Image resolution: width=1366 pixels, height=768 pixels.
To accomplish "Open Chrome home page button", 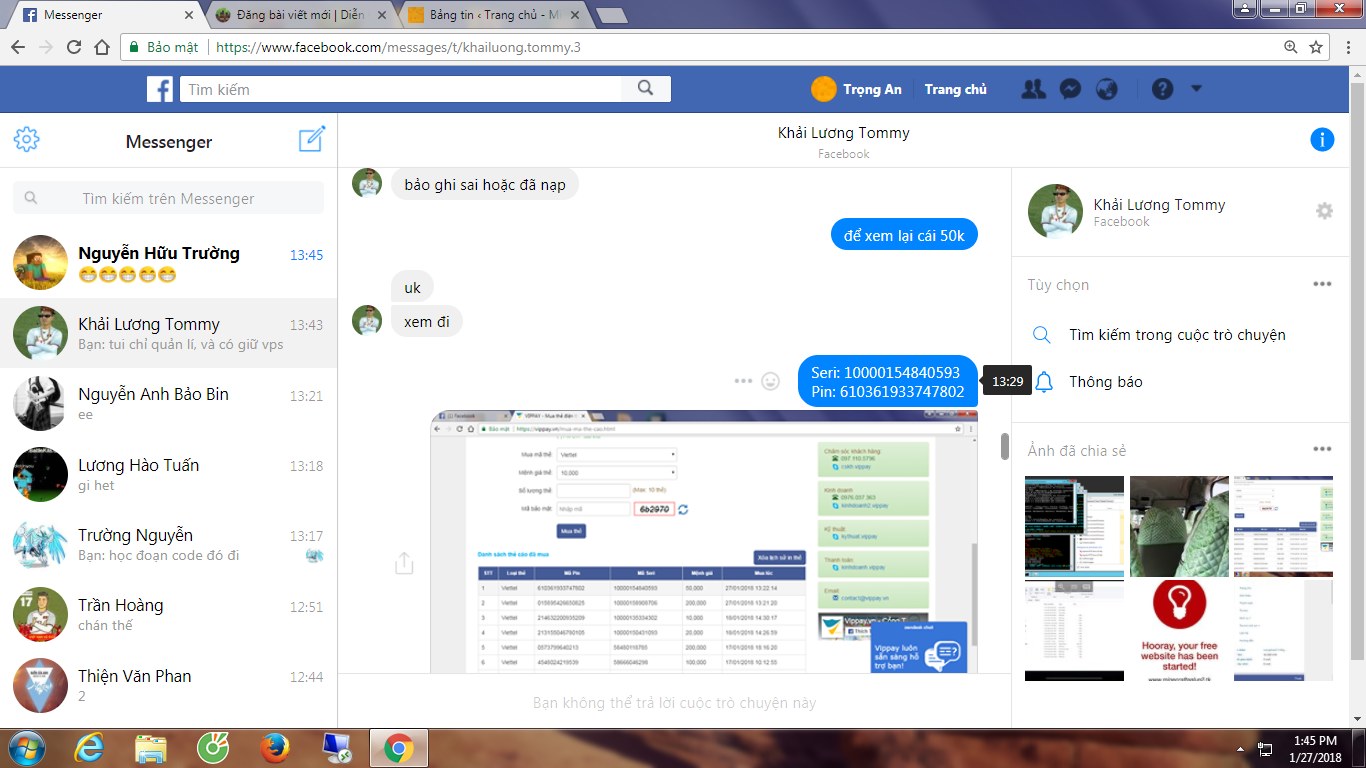I will tap(102, 47).
